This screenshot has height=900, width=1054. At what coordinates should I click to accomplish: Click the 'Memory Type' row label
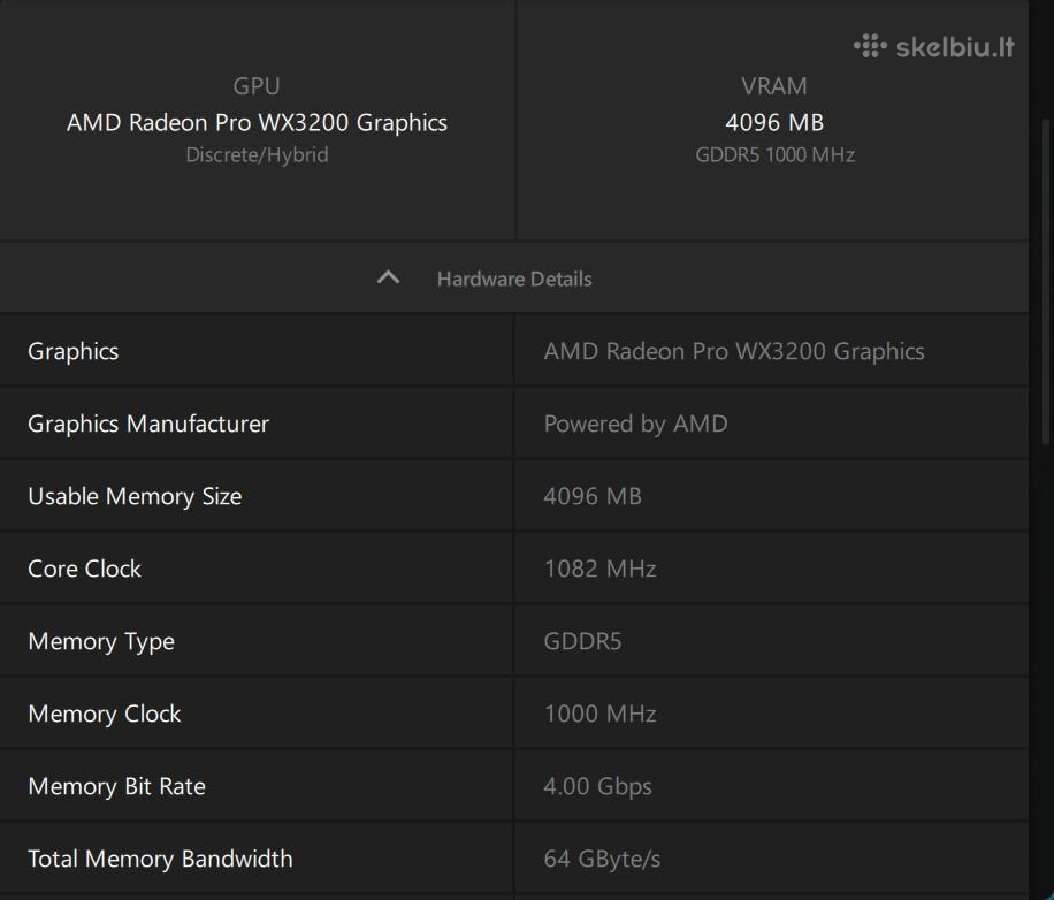click(x=102, y=642)
